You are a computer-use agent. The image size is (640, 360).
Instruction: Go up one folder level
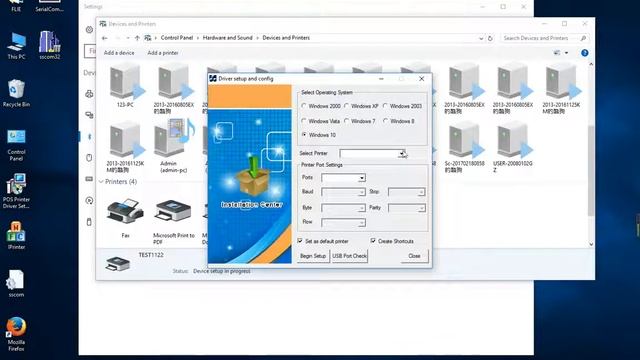[x=137, y=38]
